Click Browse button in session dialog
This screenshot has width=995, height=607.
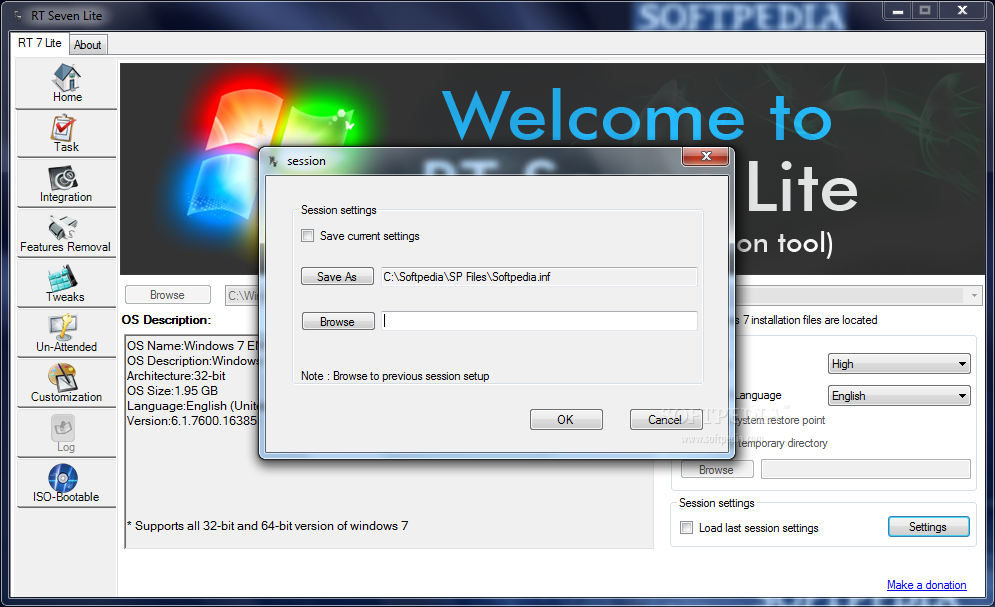click(338, 322)
